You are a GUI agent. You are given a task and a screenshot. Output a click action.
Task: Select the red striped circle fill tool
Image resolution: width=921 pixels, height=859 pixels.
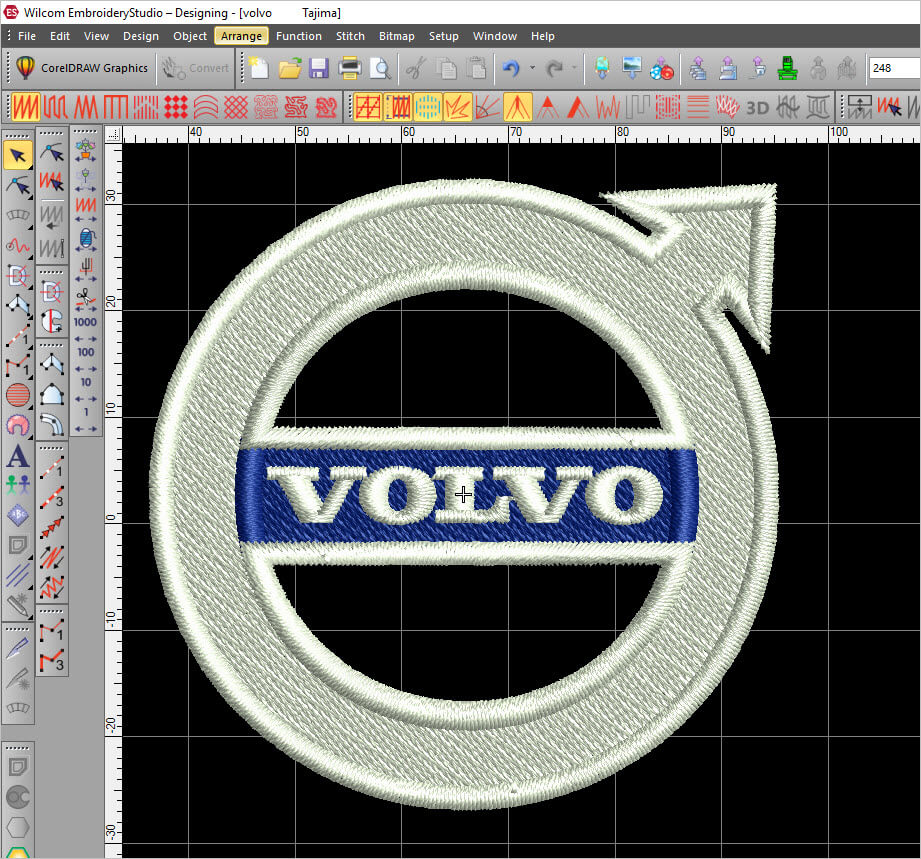tap(18, 394)
